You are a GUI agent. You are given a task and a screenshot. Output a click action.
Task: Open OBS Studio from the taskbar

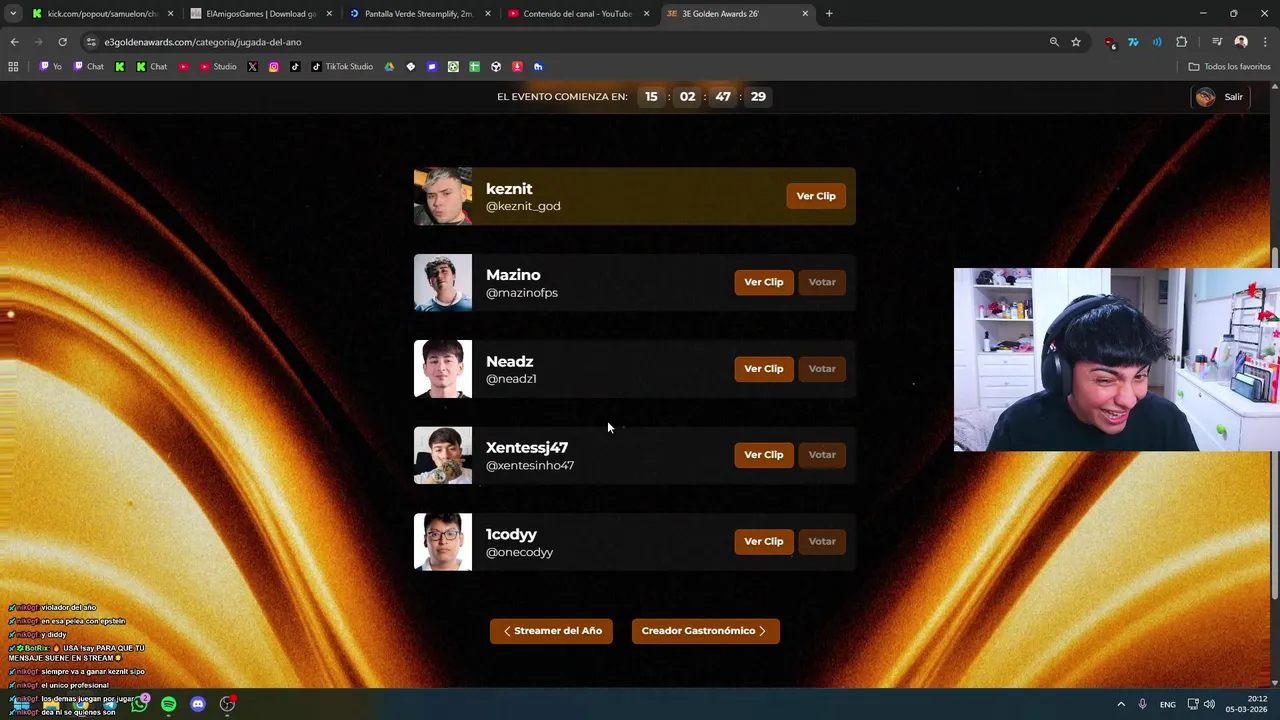tap(227, 704)
